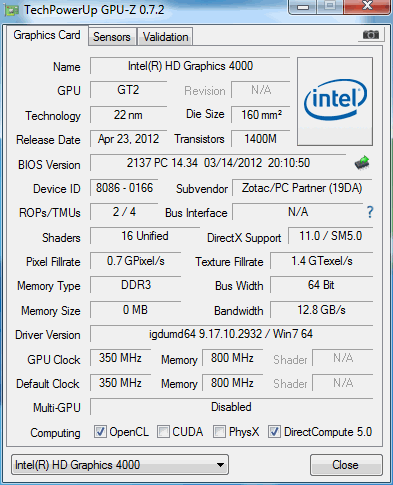Click the Name field showing Intel HD Graphics
Screen dimensions: 393x485
[x=190, y=66]
